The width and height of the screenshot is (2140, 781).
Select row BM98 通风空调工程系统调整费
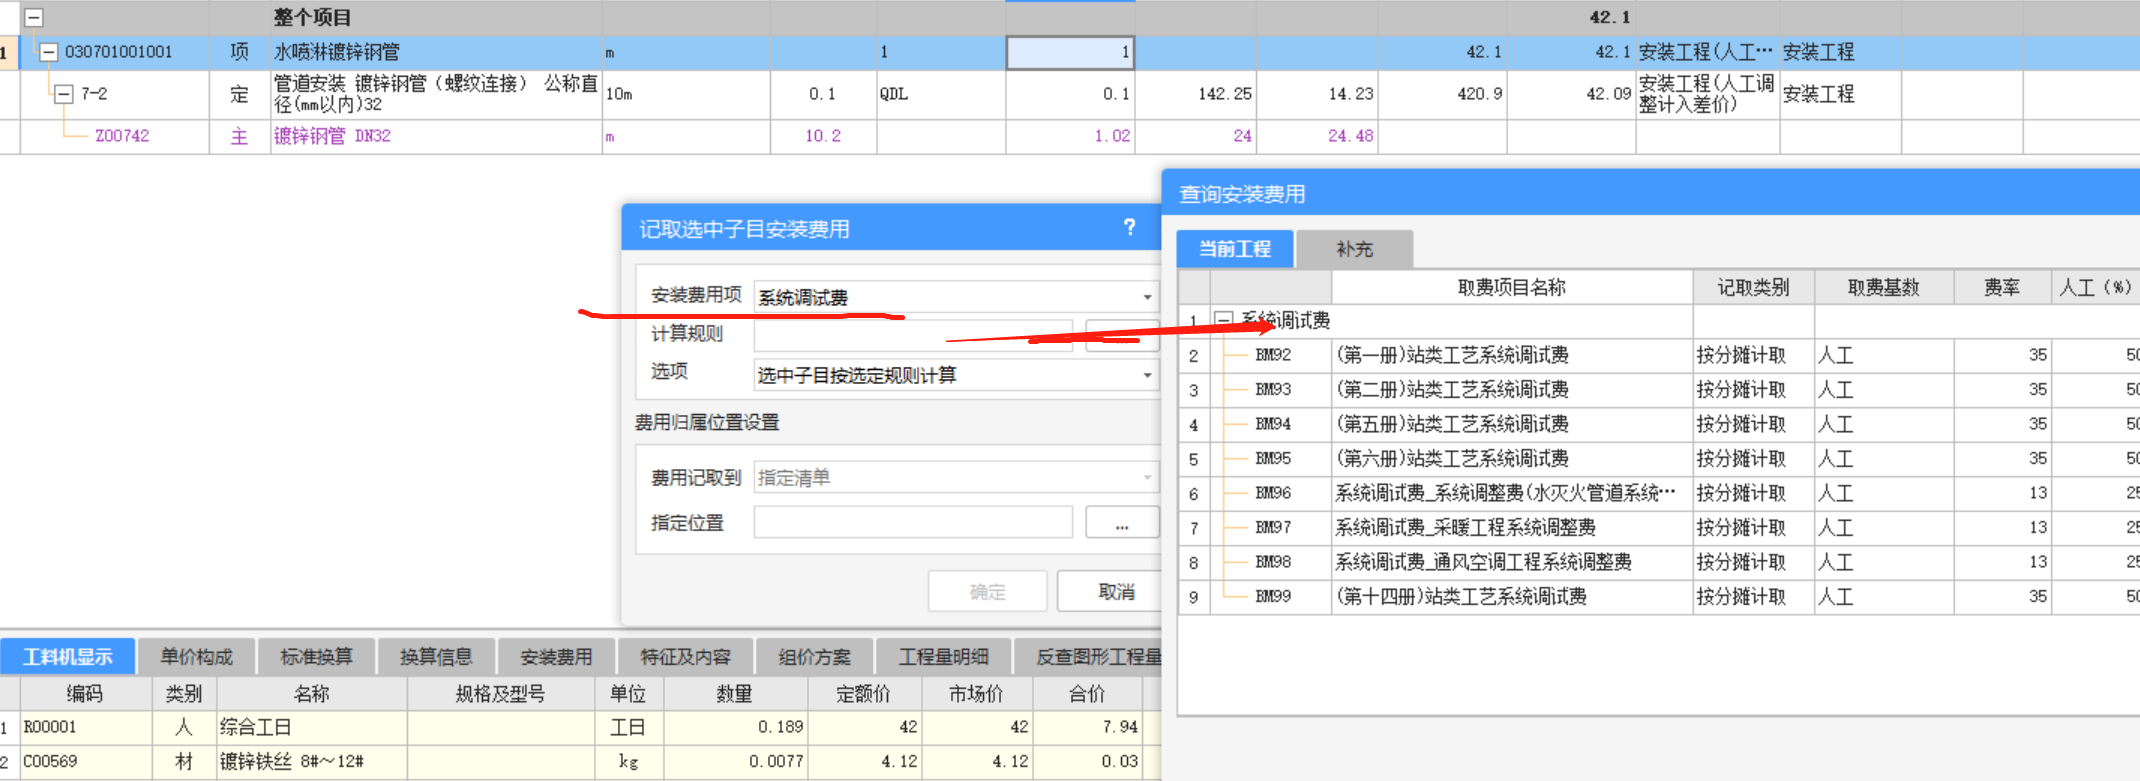1658,562
